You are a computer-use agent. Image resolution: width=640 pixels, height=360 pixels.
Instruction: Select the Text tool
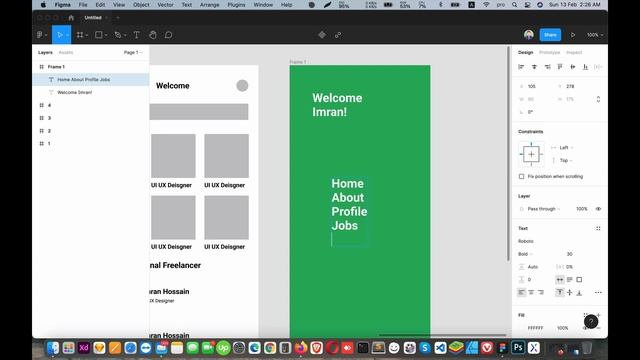click(137, 35)
